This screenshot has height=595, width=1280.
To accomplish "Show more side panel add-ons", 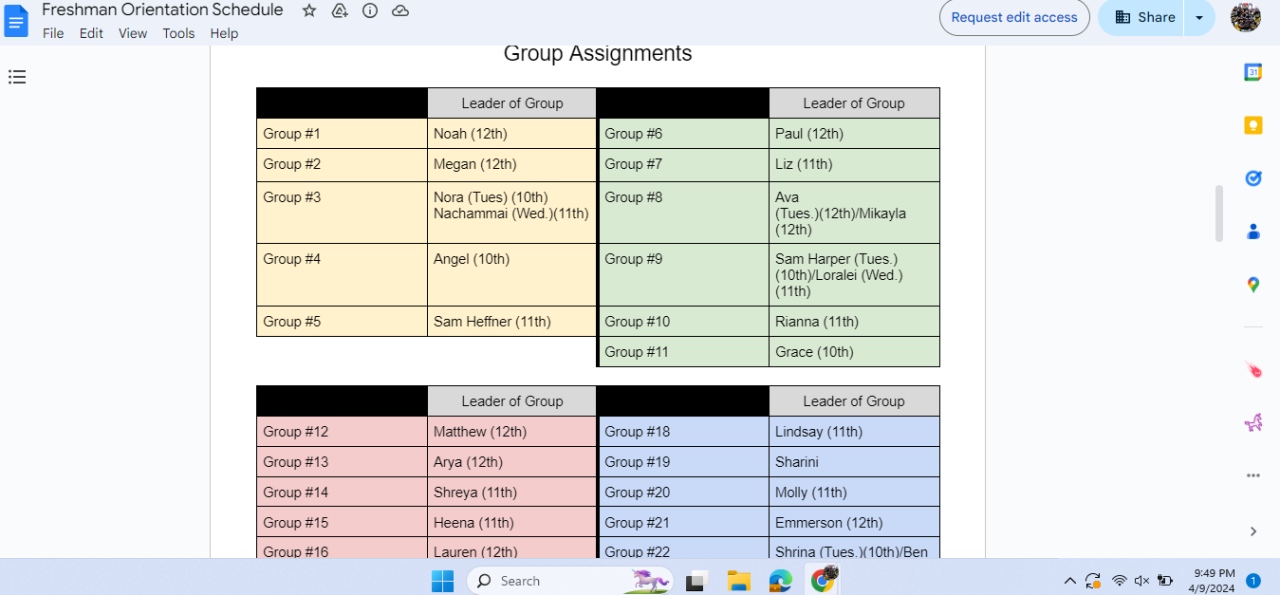I will (x=1253, y=476).
